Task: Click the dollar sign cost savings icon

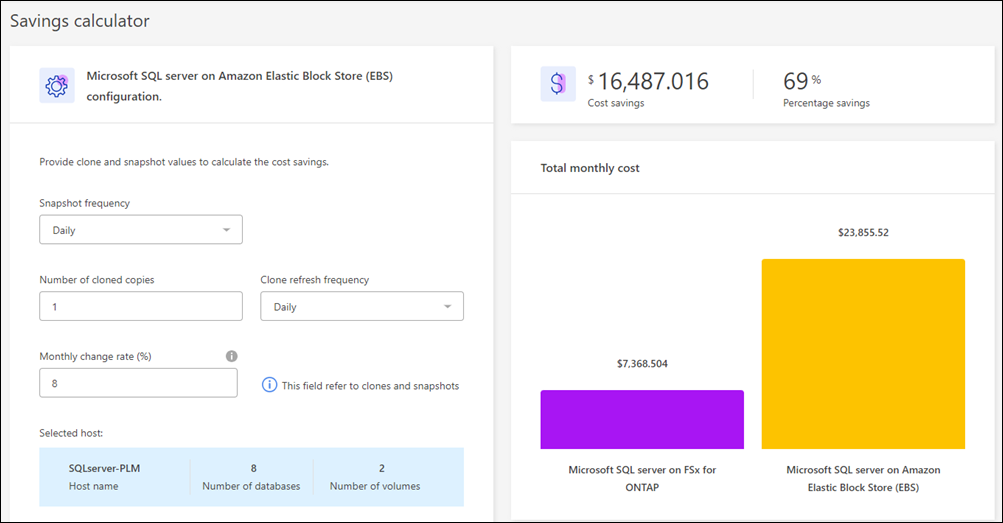Action: [557, 85]
